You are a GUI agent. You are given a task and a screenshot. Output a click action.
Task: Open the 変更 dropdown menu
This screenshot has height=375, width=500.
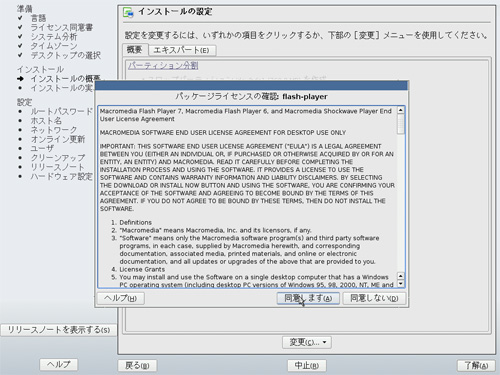307,342
